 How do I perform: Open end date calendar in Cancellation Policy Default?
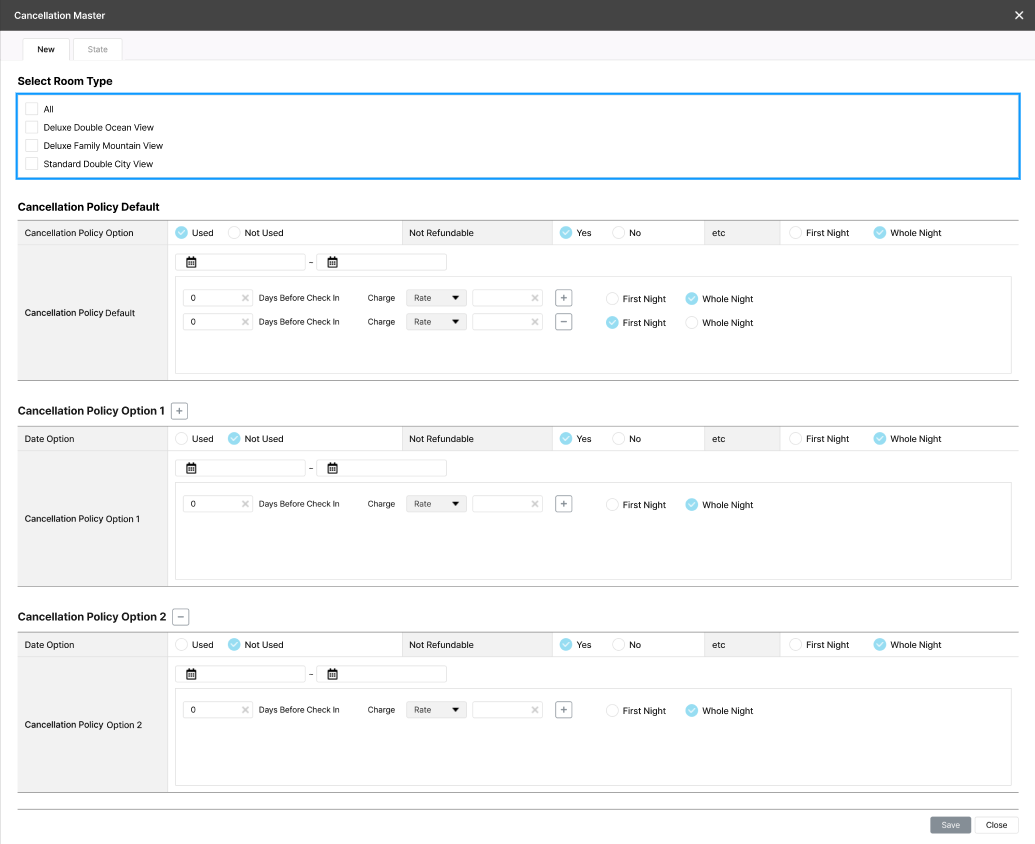[x=333, y=262]
